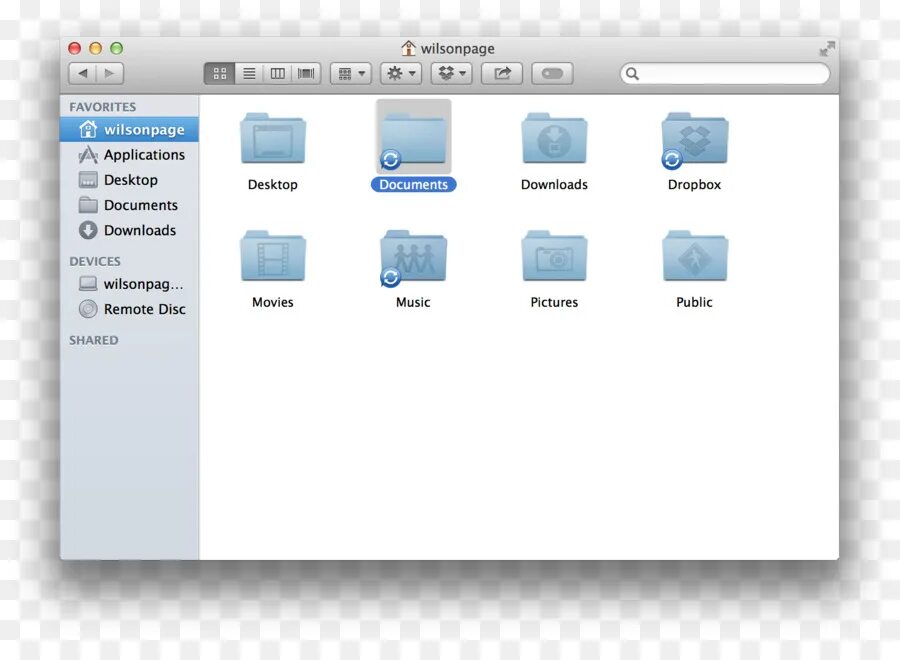Switch to column view in toolbar
The width and height of the screenshot is (900, 660).
click(x=278, y=73)
